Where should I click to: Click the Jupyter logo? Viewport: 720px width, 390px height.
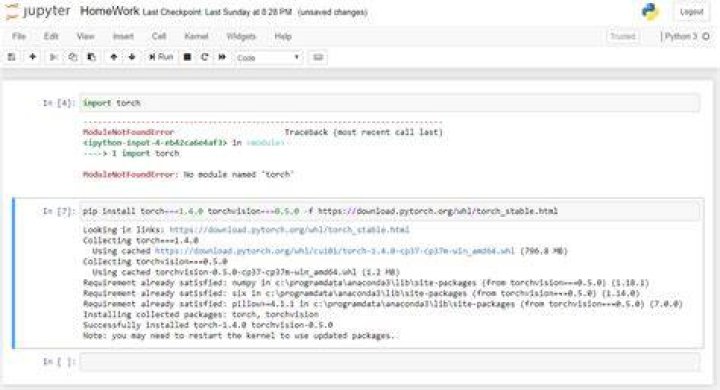[38, 11]
